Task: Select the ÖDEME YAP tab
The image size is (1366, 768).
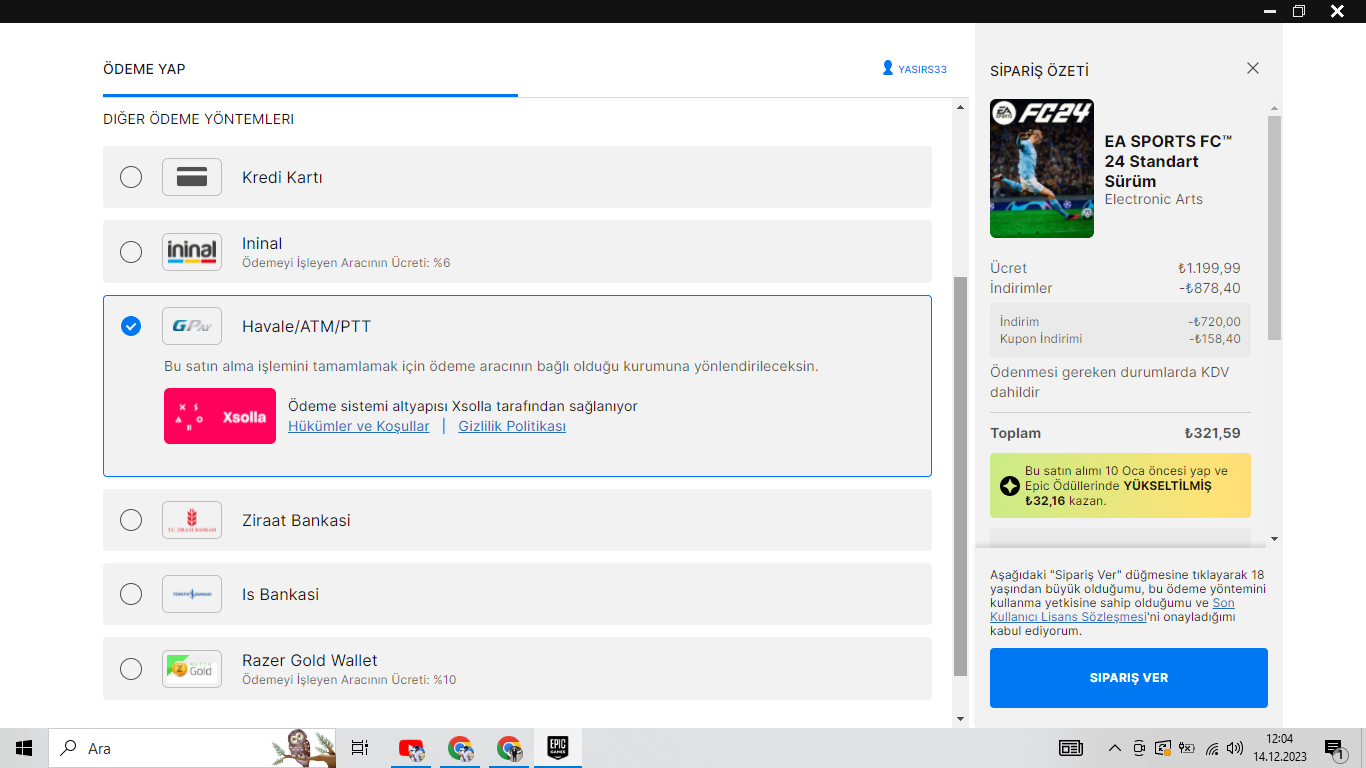Action: [144, 69]
